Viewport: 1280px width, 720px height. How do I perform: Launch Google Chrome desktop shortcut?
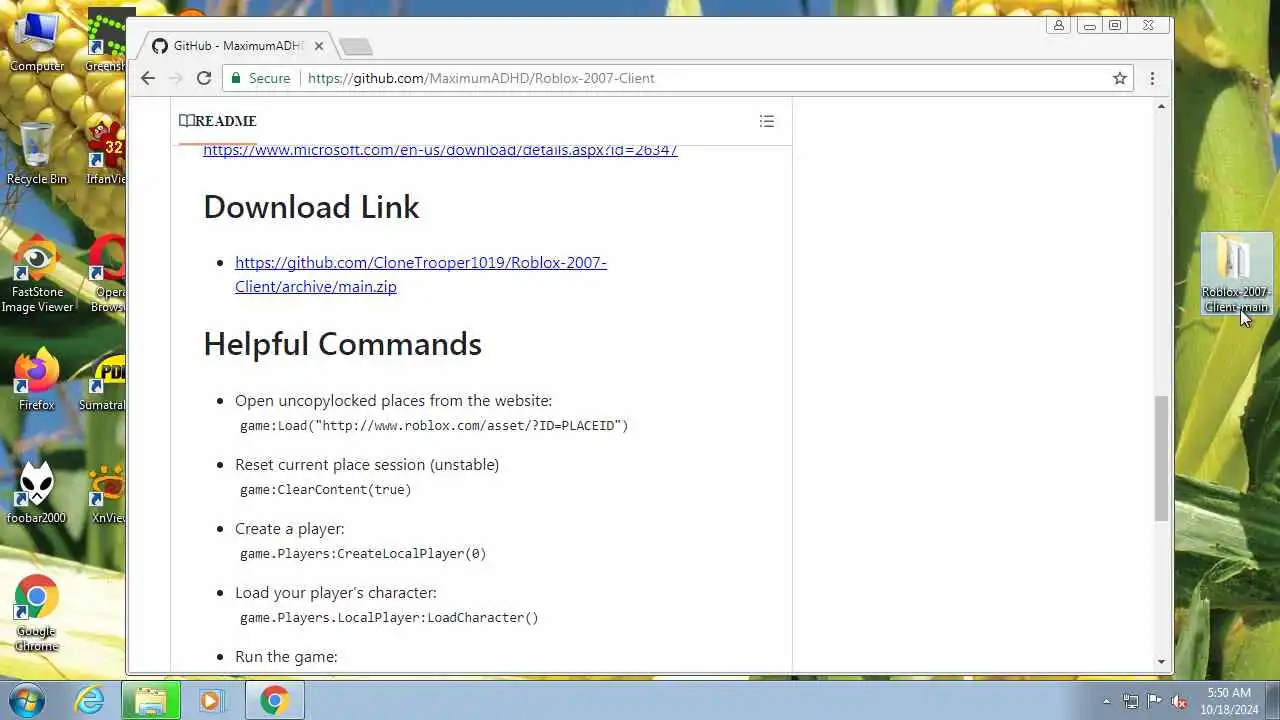37,613
